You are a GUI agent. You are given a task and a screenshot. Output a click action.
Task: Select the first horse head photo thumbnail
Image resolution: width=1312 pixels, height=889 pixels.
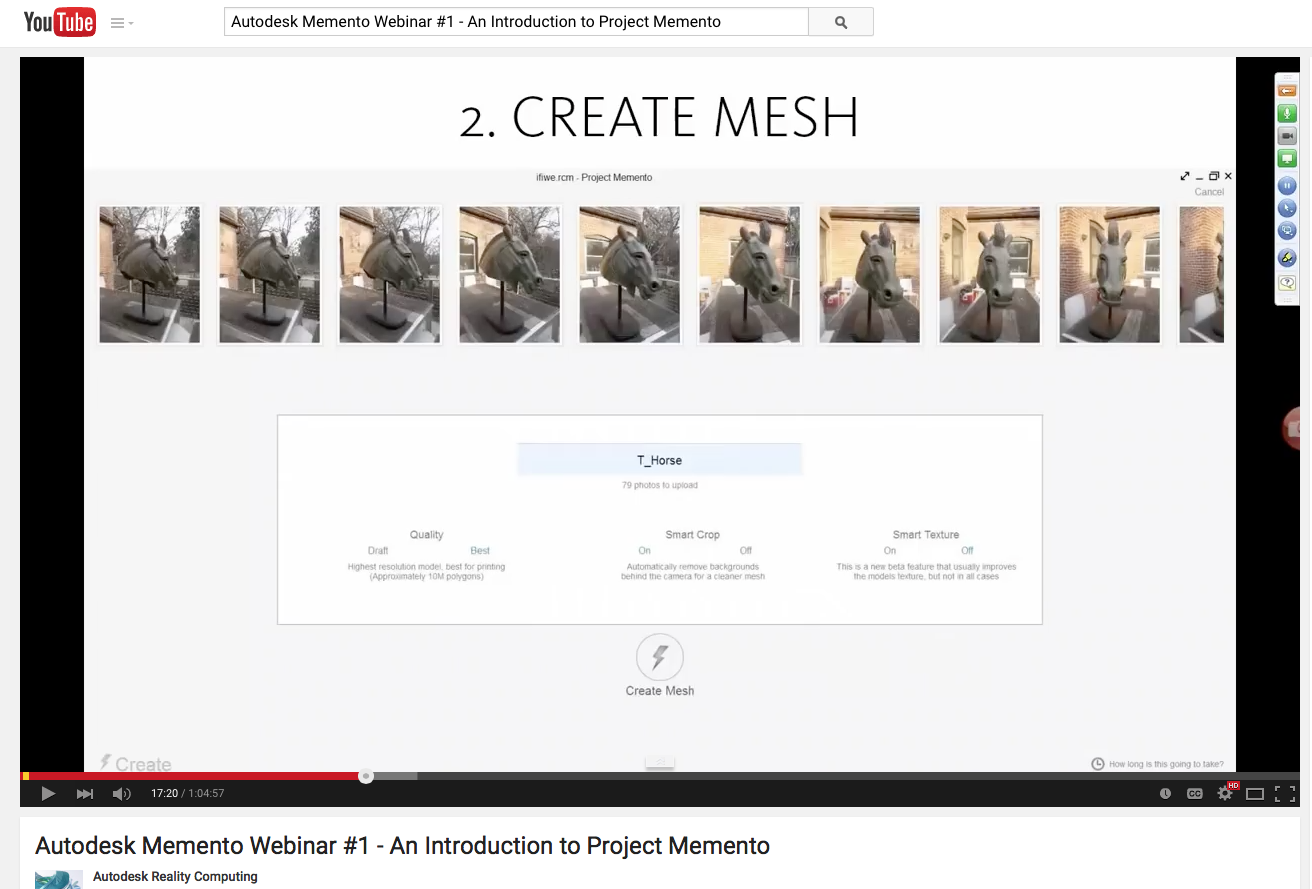pyautogui.click(x=150, y=275)
